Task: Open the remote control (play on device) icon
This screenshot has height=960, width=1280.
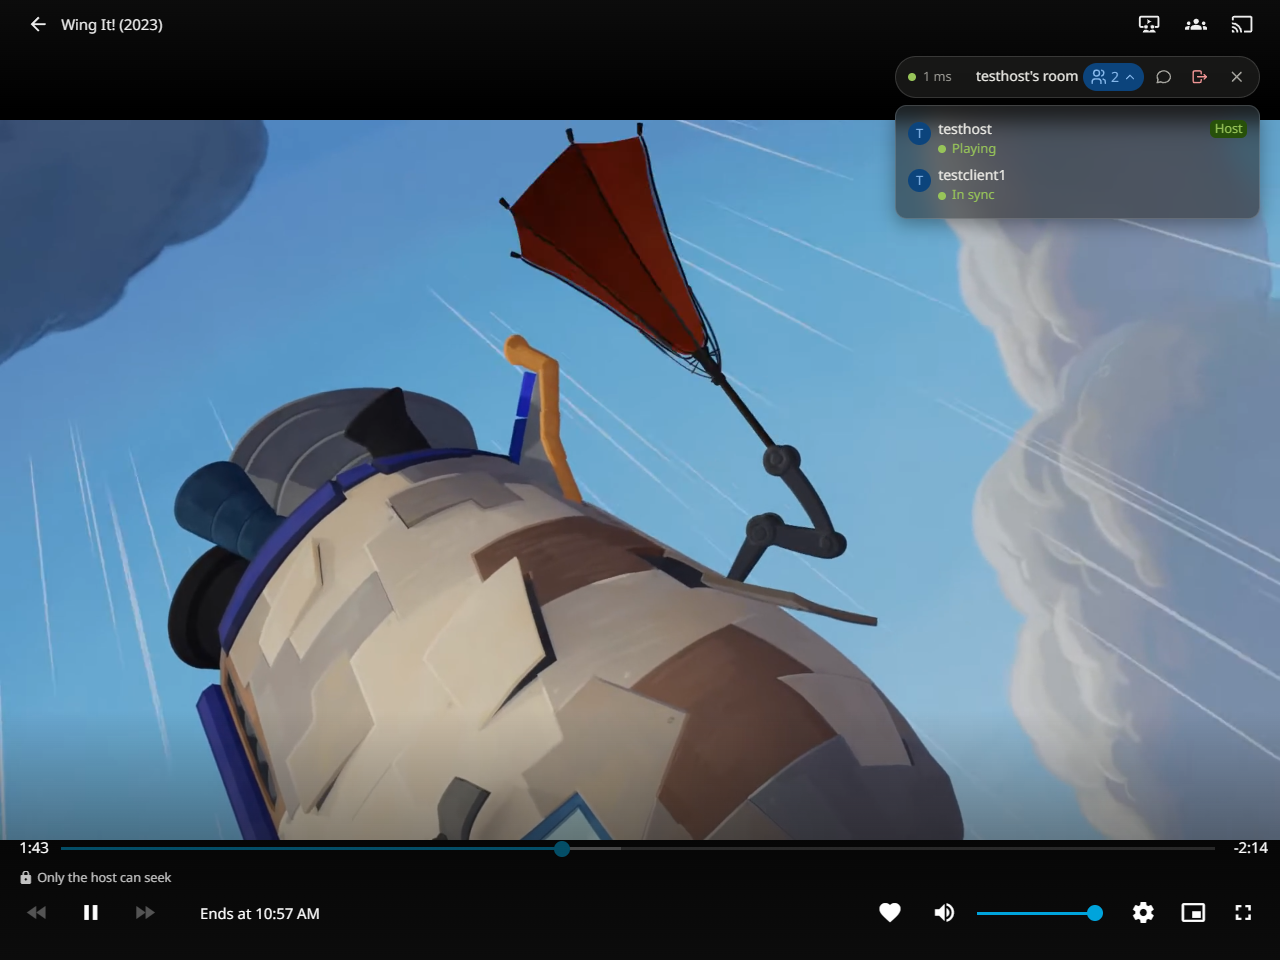Action: pyautogui.click(x=1149, y=24)
